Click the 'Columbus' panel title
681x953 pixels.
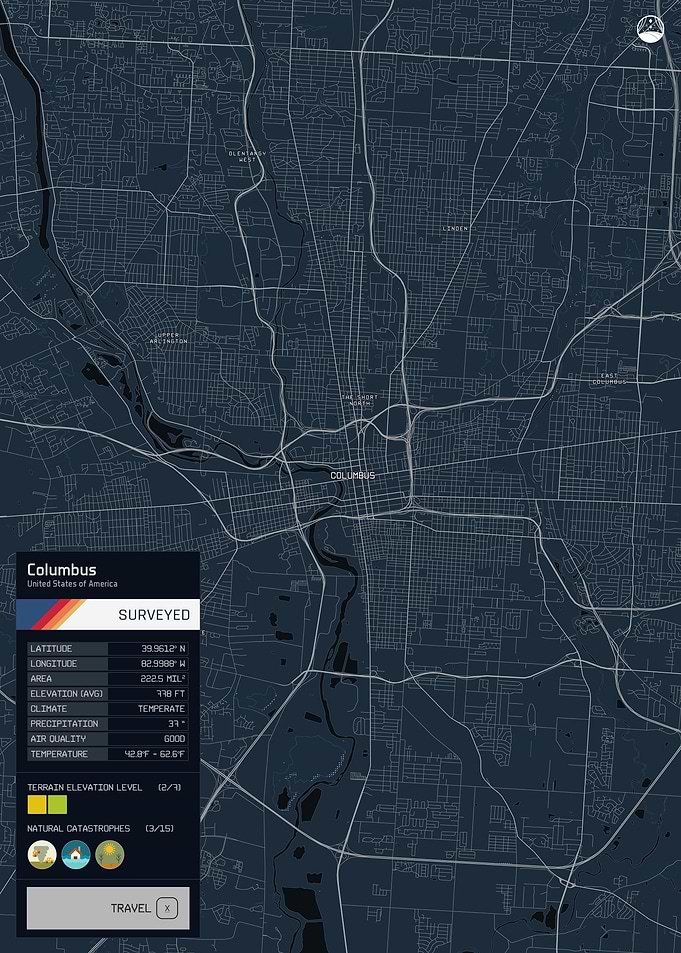61,569
